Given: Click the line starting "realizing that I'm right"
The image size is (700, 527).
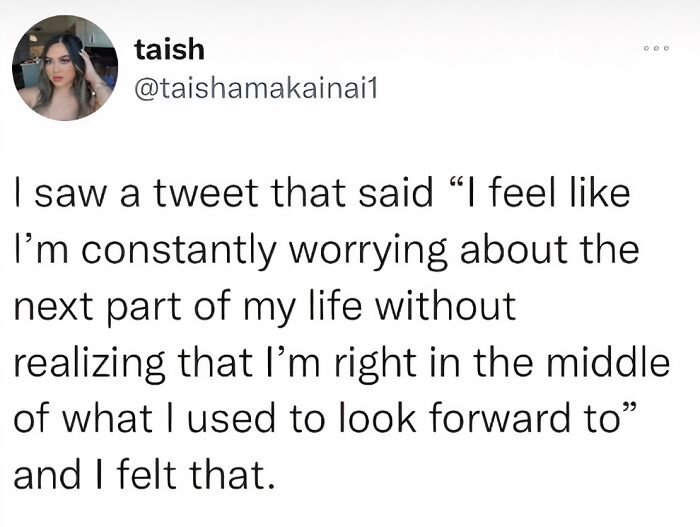Looking at the screenshot, I should pyautogui.click(x=340, y=363).
